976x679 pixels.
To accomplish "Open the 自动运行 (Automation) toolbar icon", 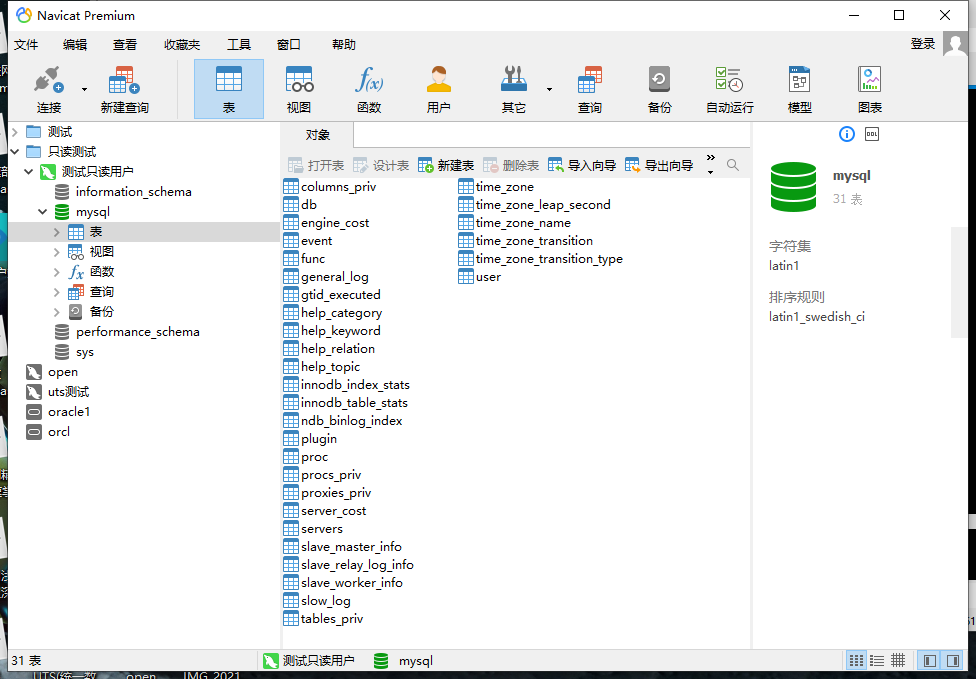I will pos(730,89).
